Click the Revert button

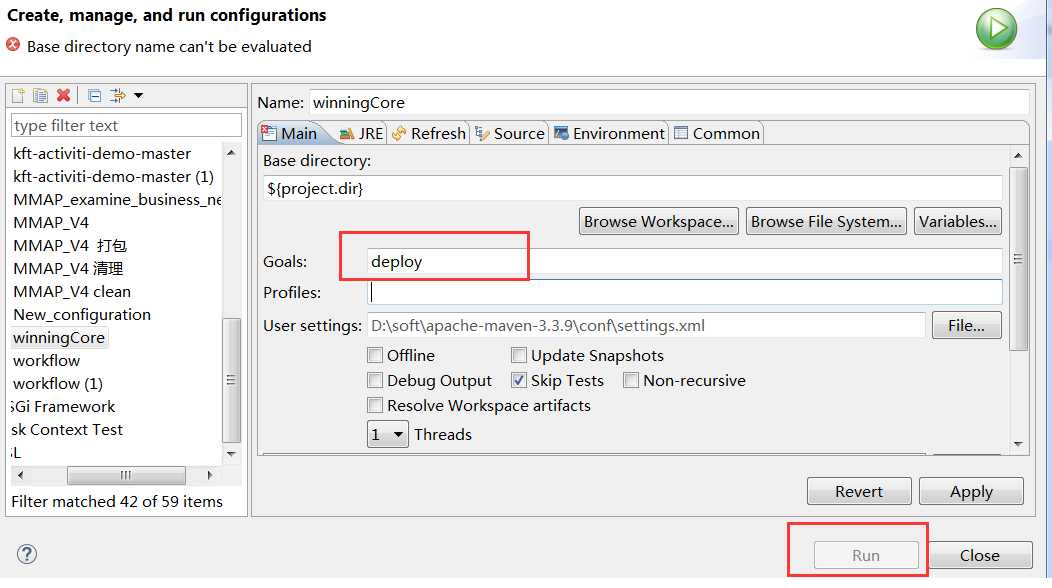tap(859, 491)
